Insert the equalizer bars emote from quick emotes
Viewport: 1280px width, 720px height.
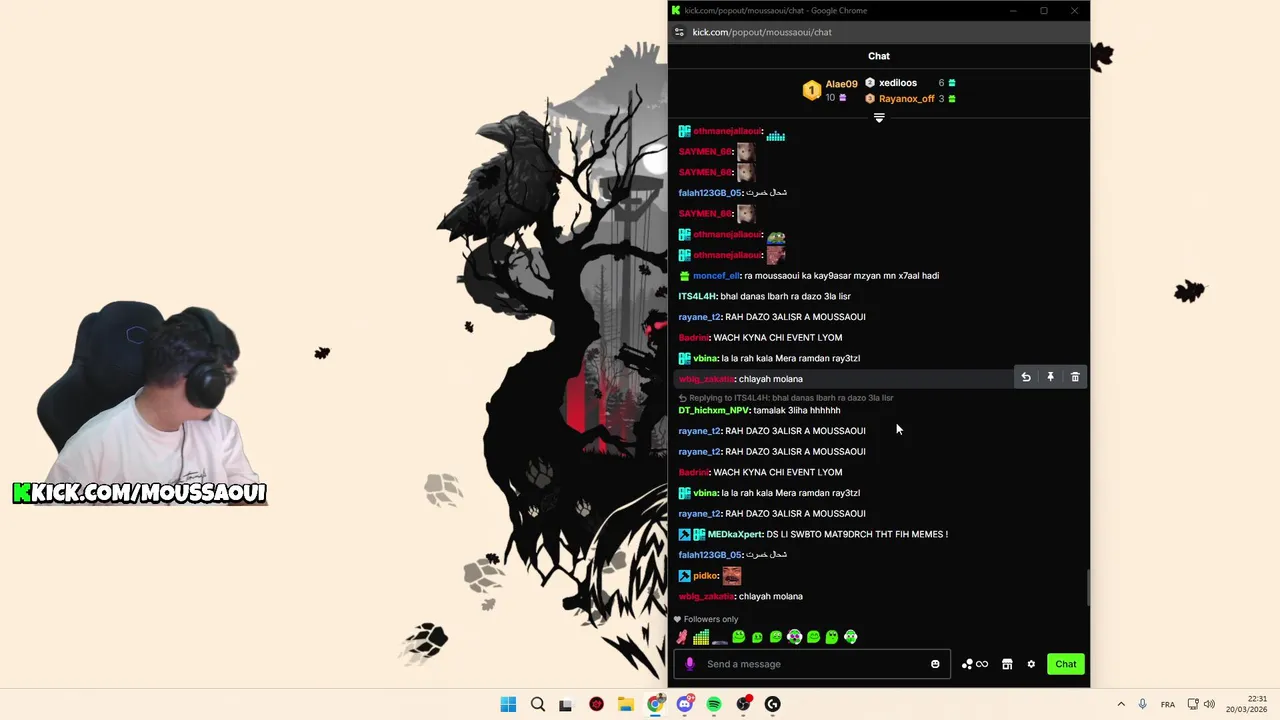[701, 637]
